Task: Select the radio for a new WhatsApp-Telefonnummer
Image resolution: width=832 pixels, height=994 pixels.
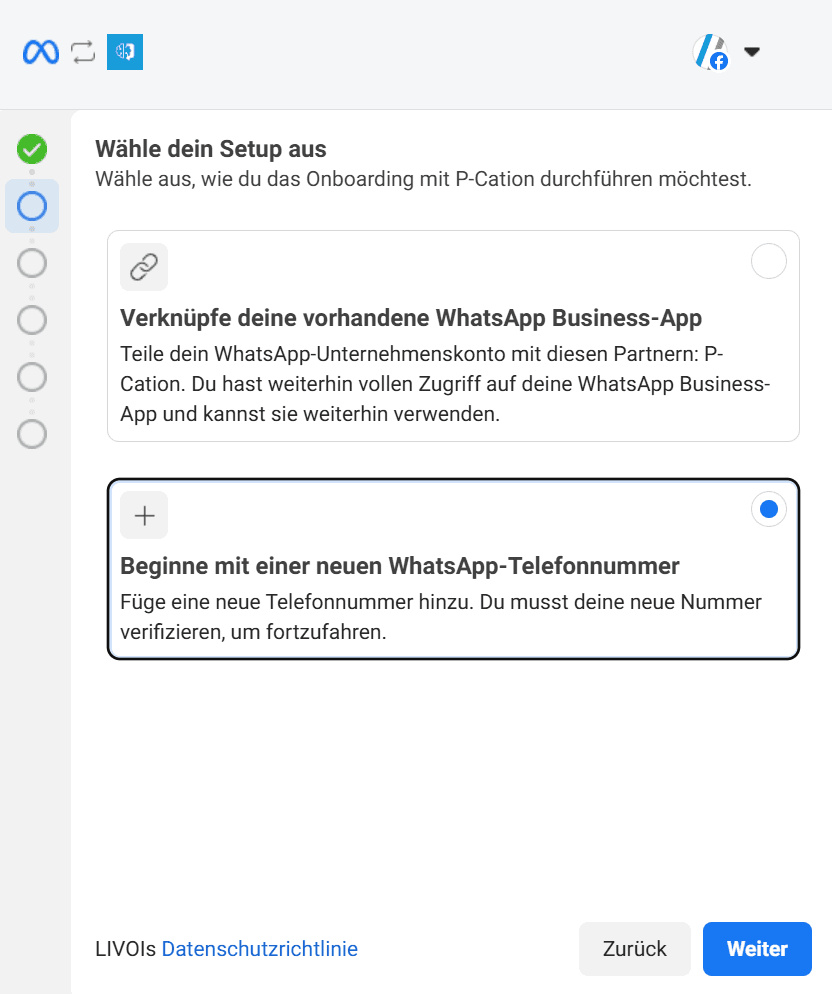Action: 768,509
